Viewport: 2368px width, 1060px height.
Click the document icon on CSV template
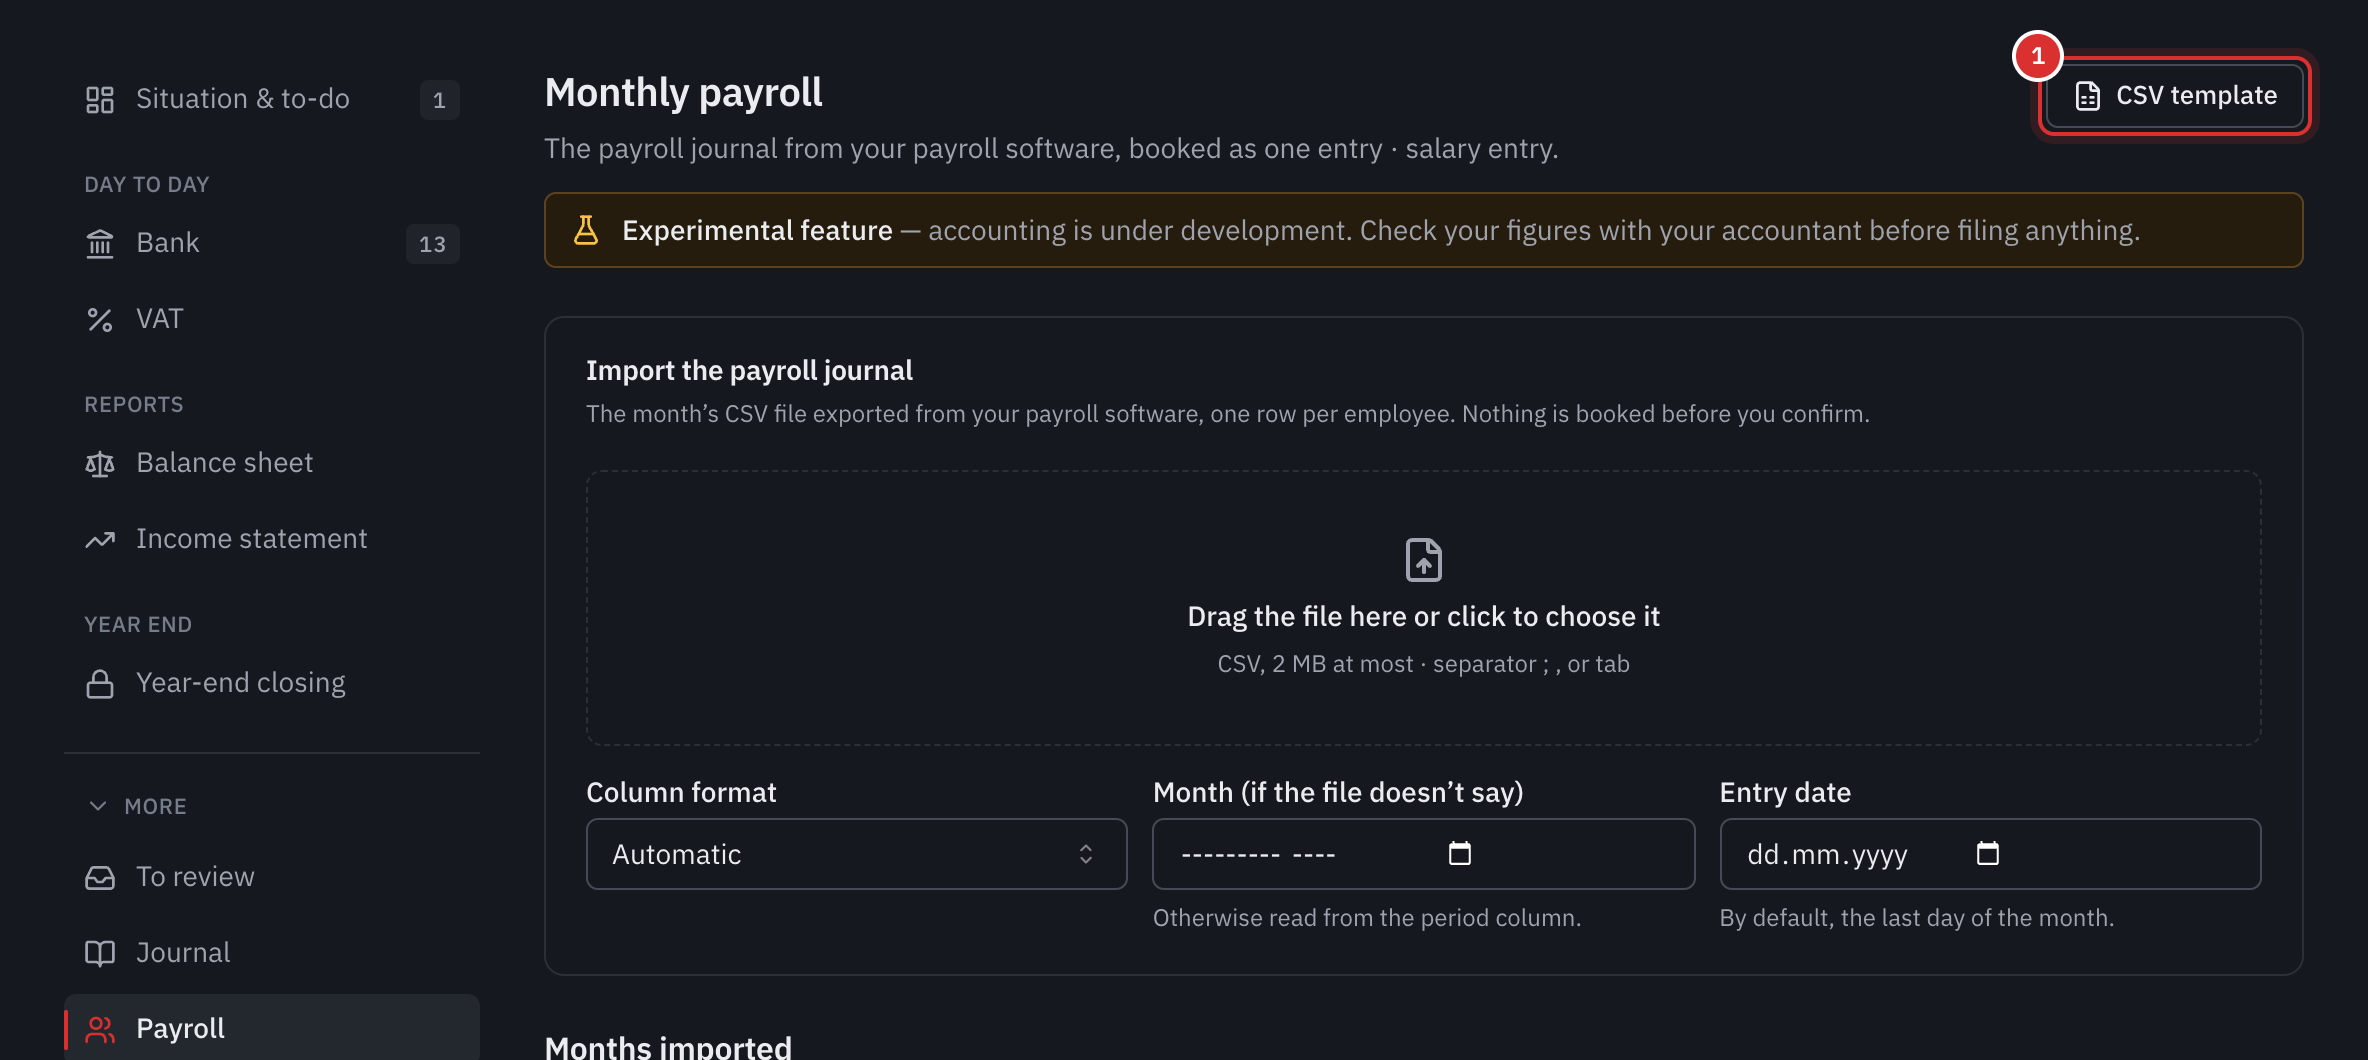[x=2087, y=95]
